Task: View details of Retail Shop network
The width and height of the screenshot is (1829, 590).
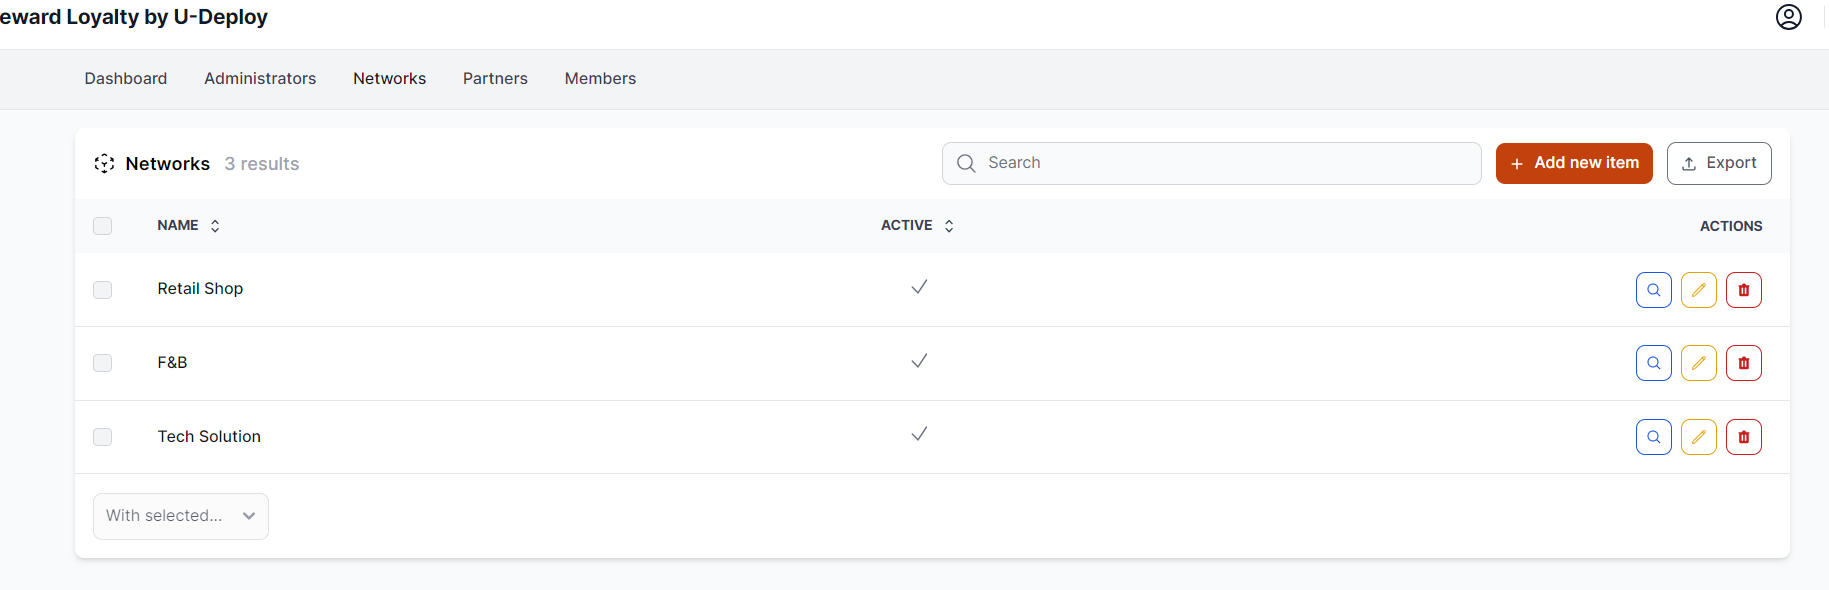Action: [x=1653, y=290]
